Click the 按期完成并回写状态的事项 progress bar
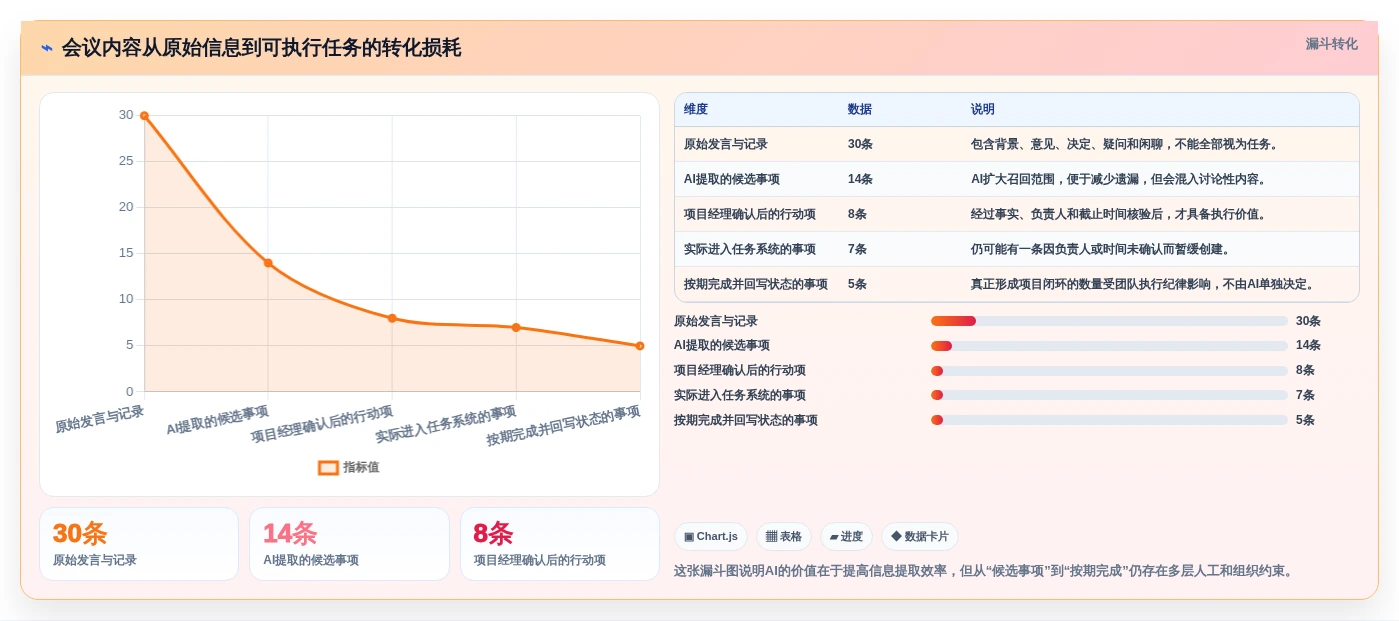The image size is (1399, 621). pyautogui.click(x=1109, y=420)
